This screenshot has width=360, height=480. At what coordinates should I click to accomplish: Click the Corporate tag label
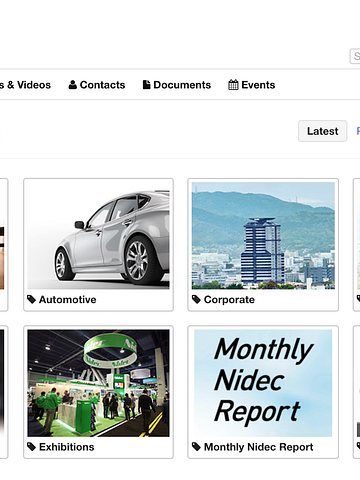click(229, 300)
